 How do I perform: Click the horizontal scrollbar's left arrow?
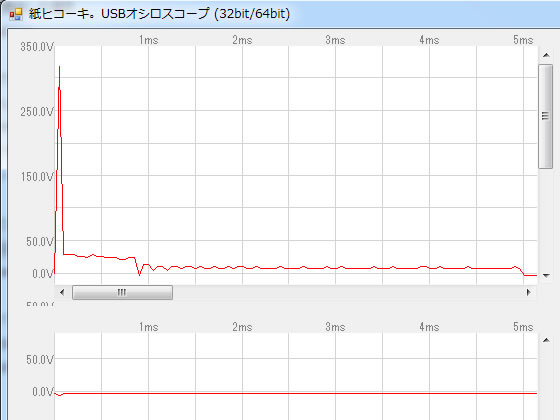(62, 292)
